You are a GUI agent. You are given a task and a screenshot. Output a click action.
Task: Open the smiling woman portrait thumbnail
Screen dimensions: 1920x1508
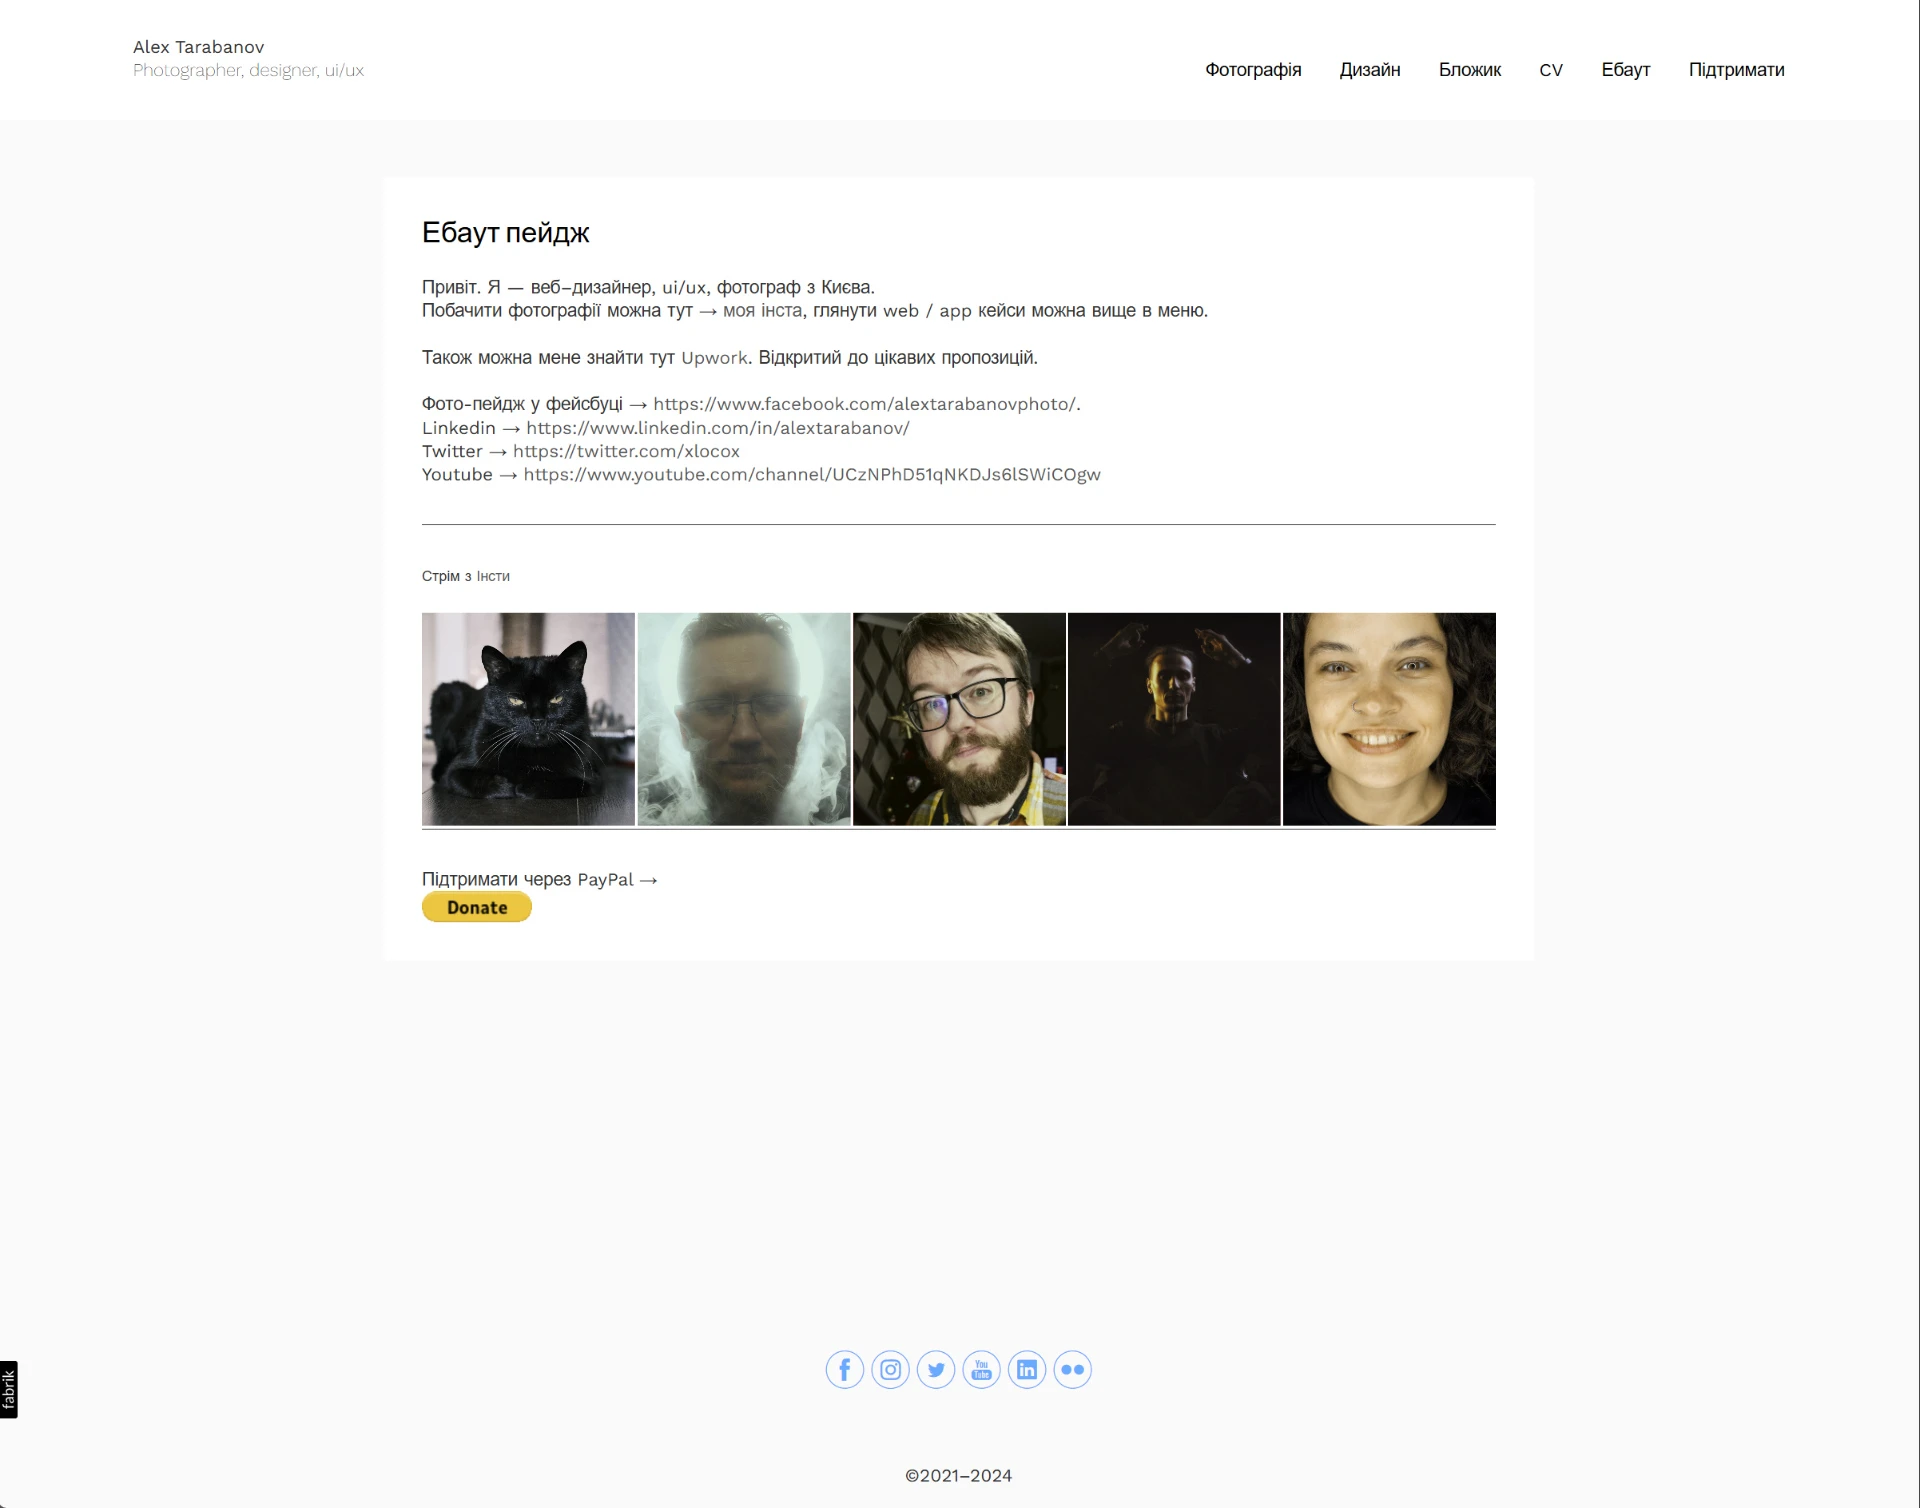click(x=1389, y=719)
